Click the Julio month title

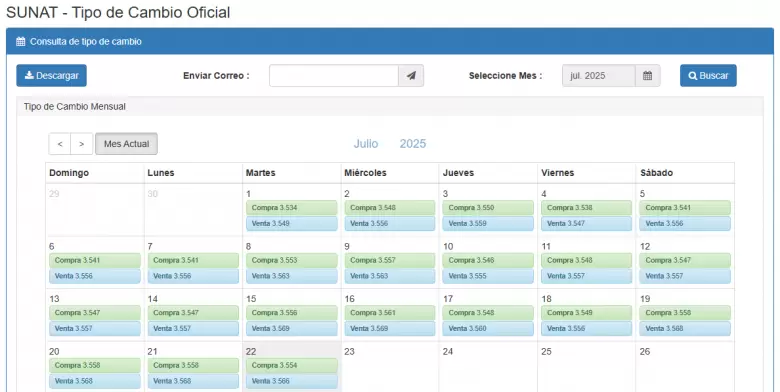[366, 144]
